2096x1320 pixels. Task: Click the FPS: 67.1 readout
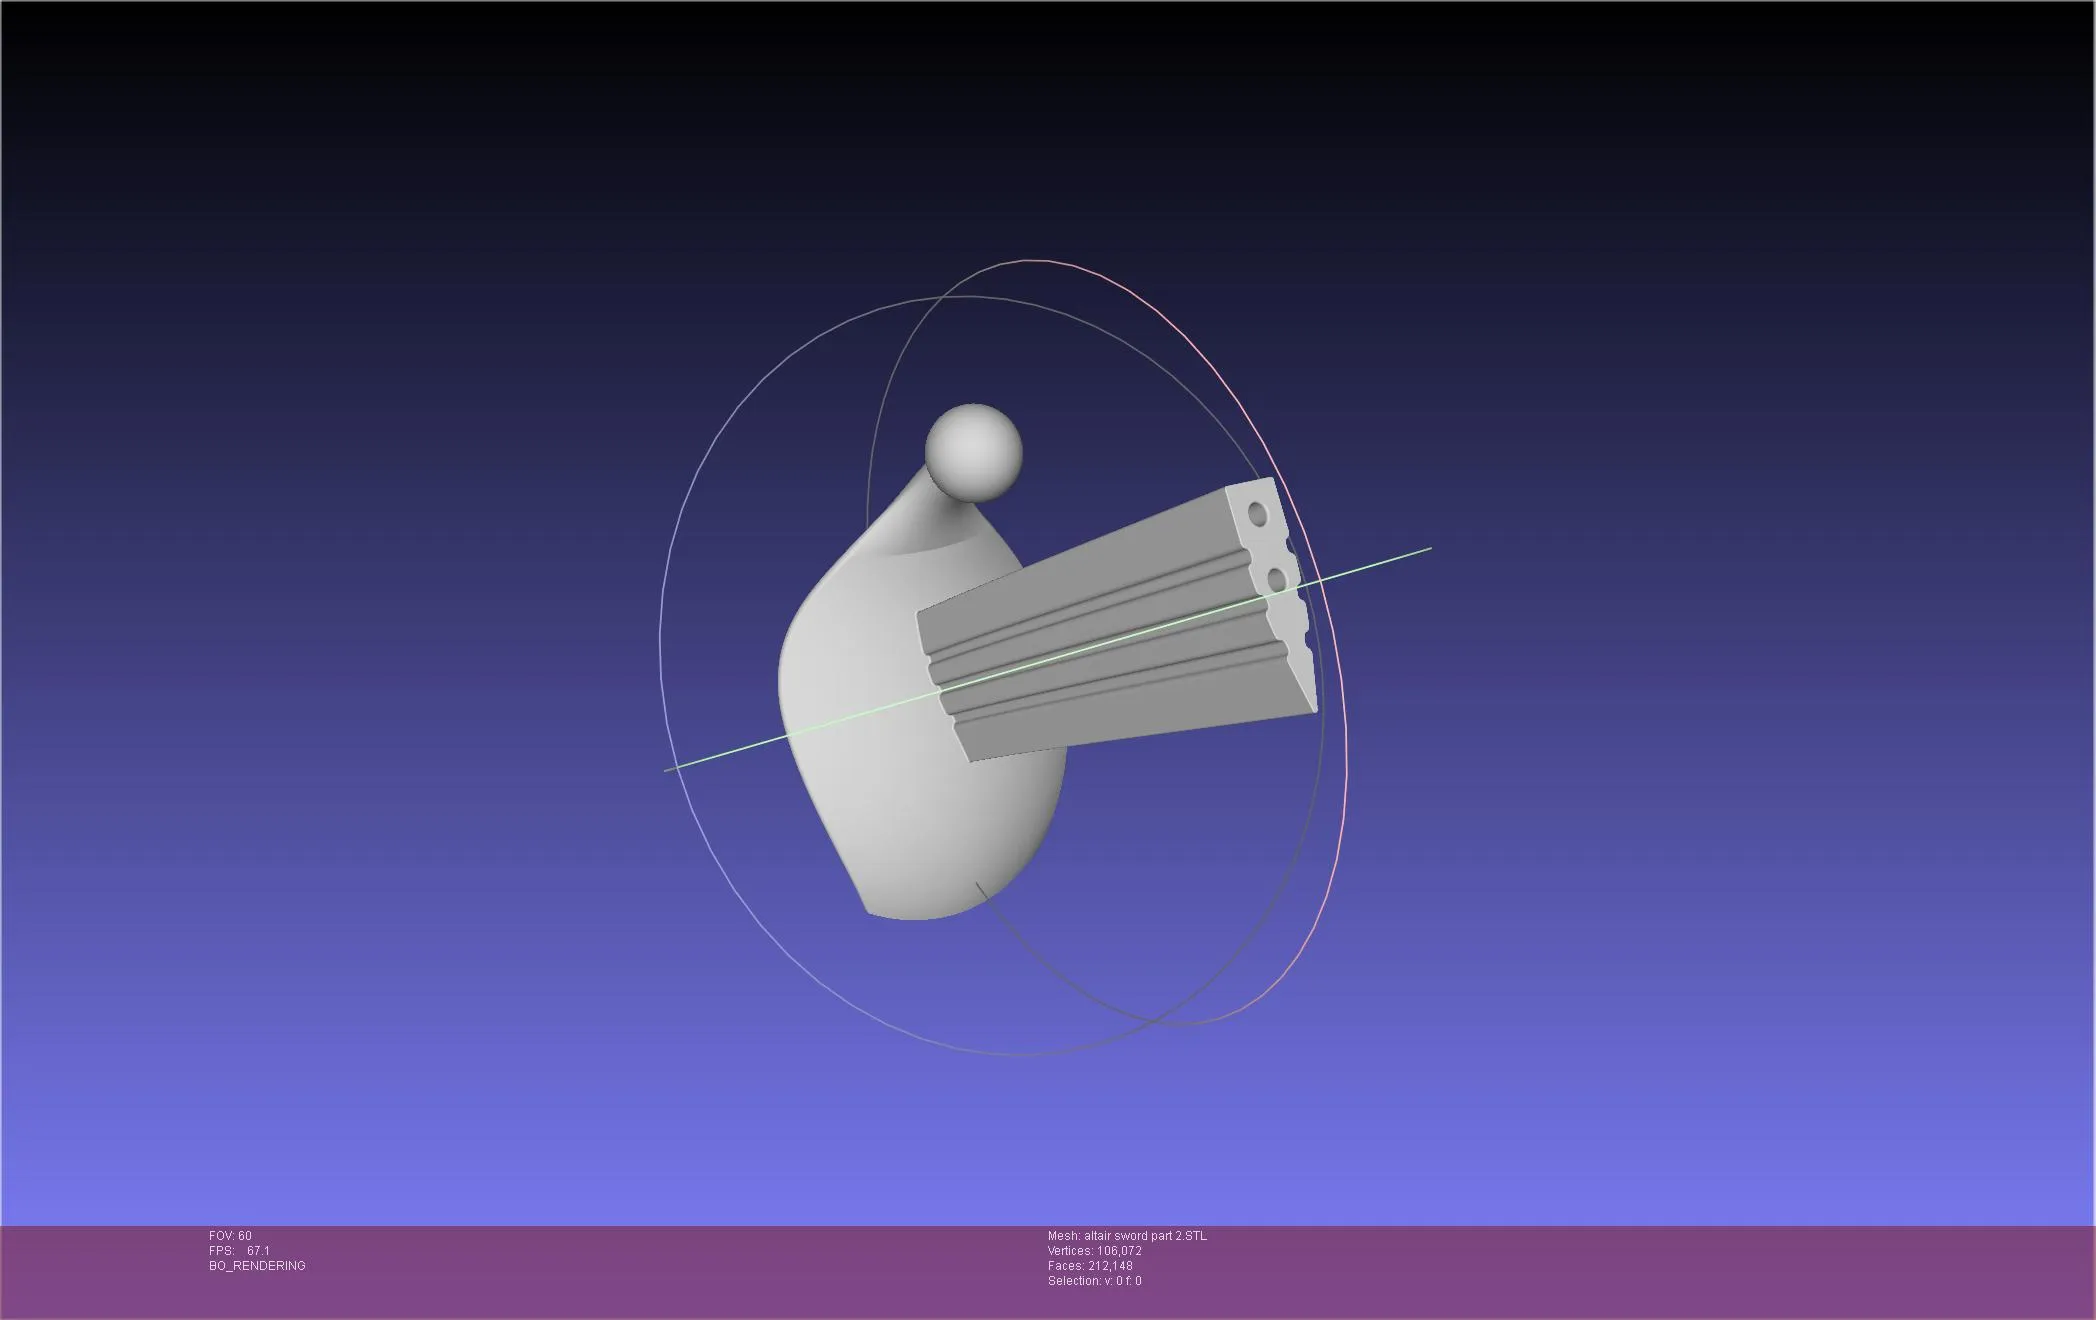239,1251
